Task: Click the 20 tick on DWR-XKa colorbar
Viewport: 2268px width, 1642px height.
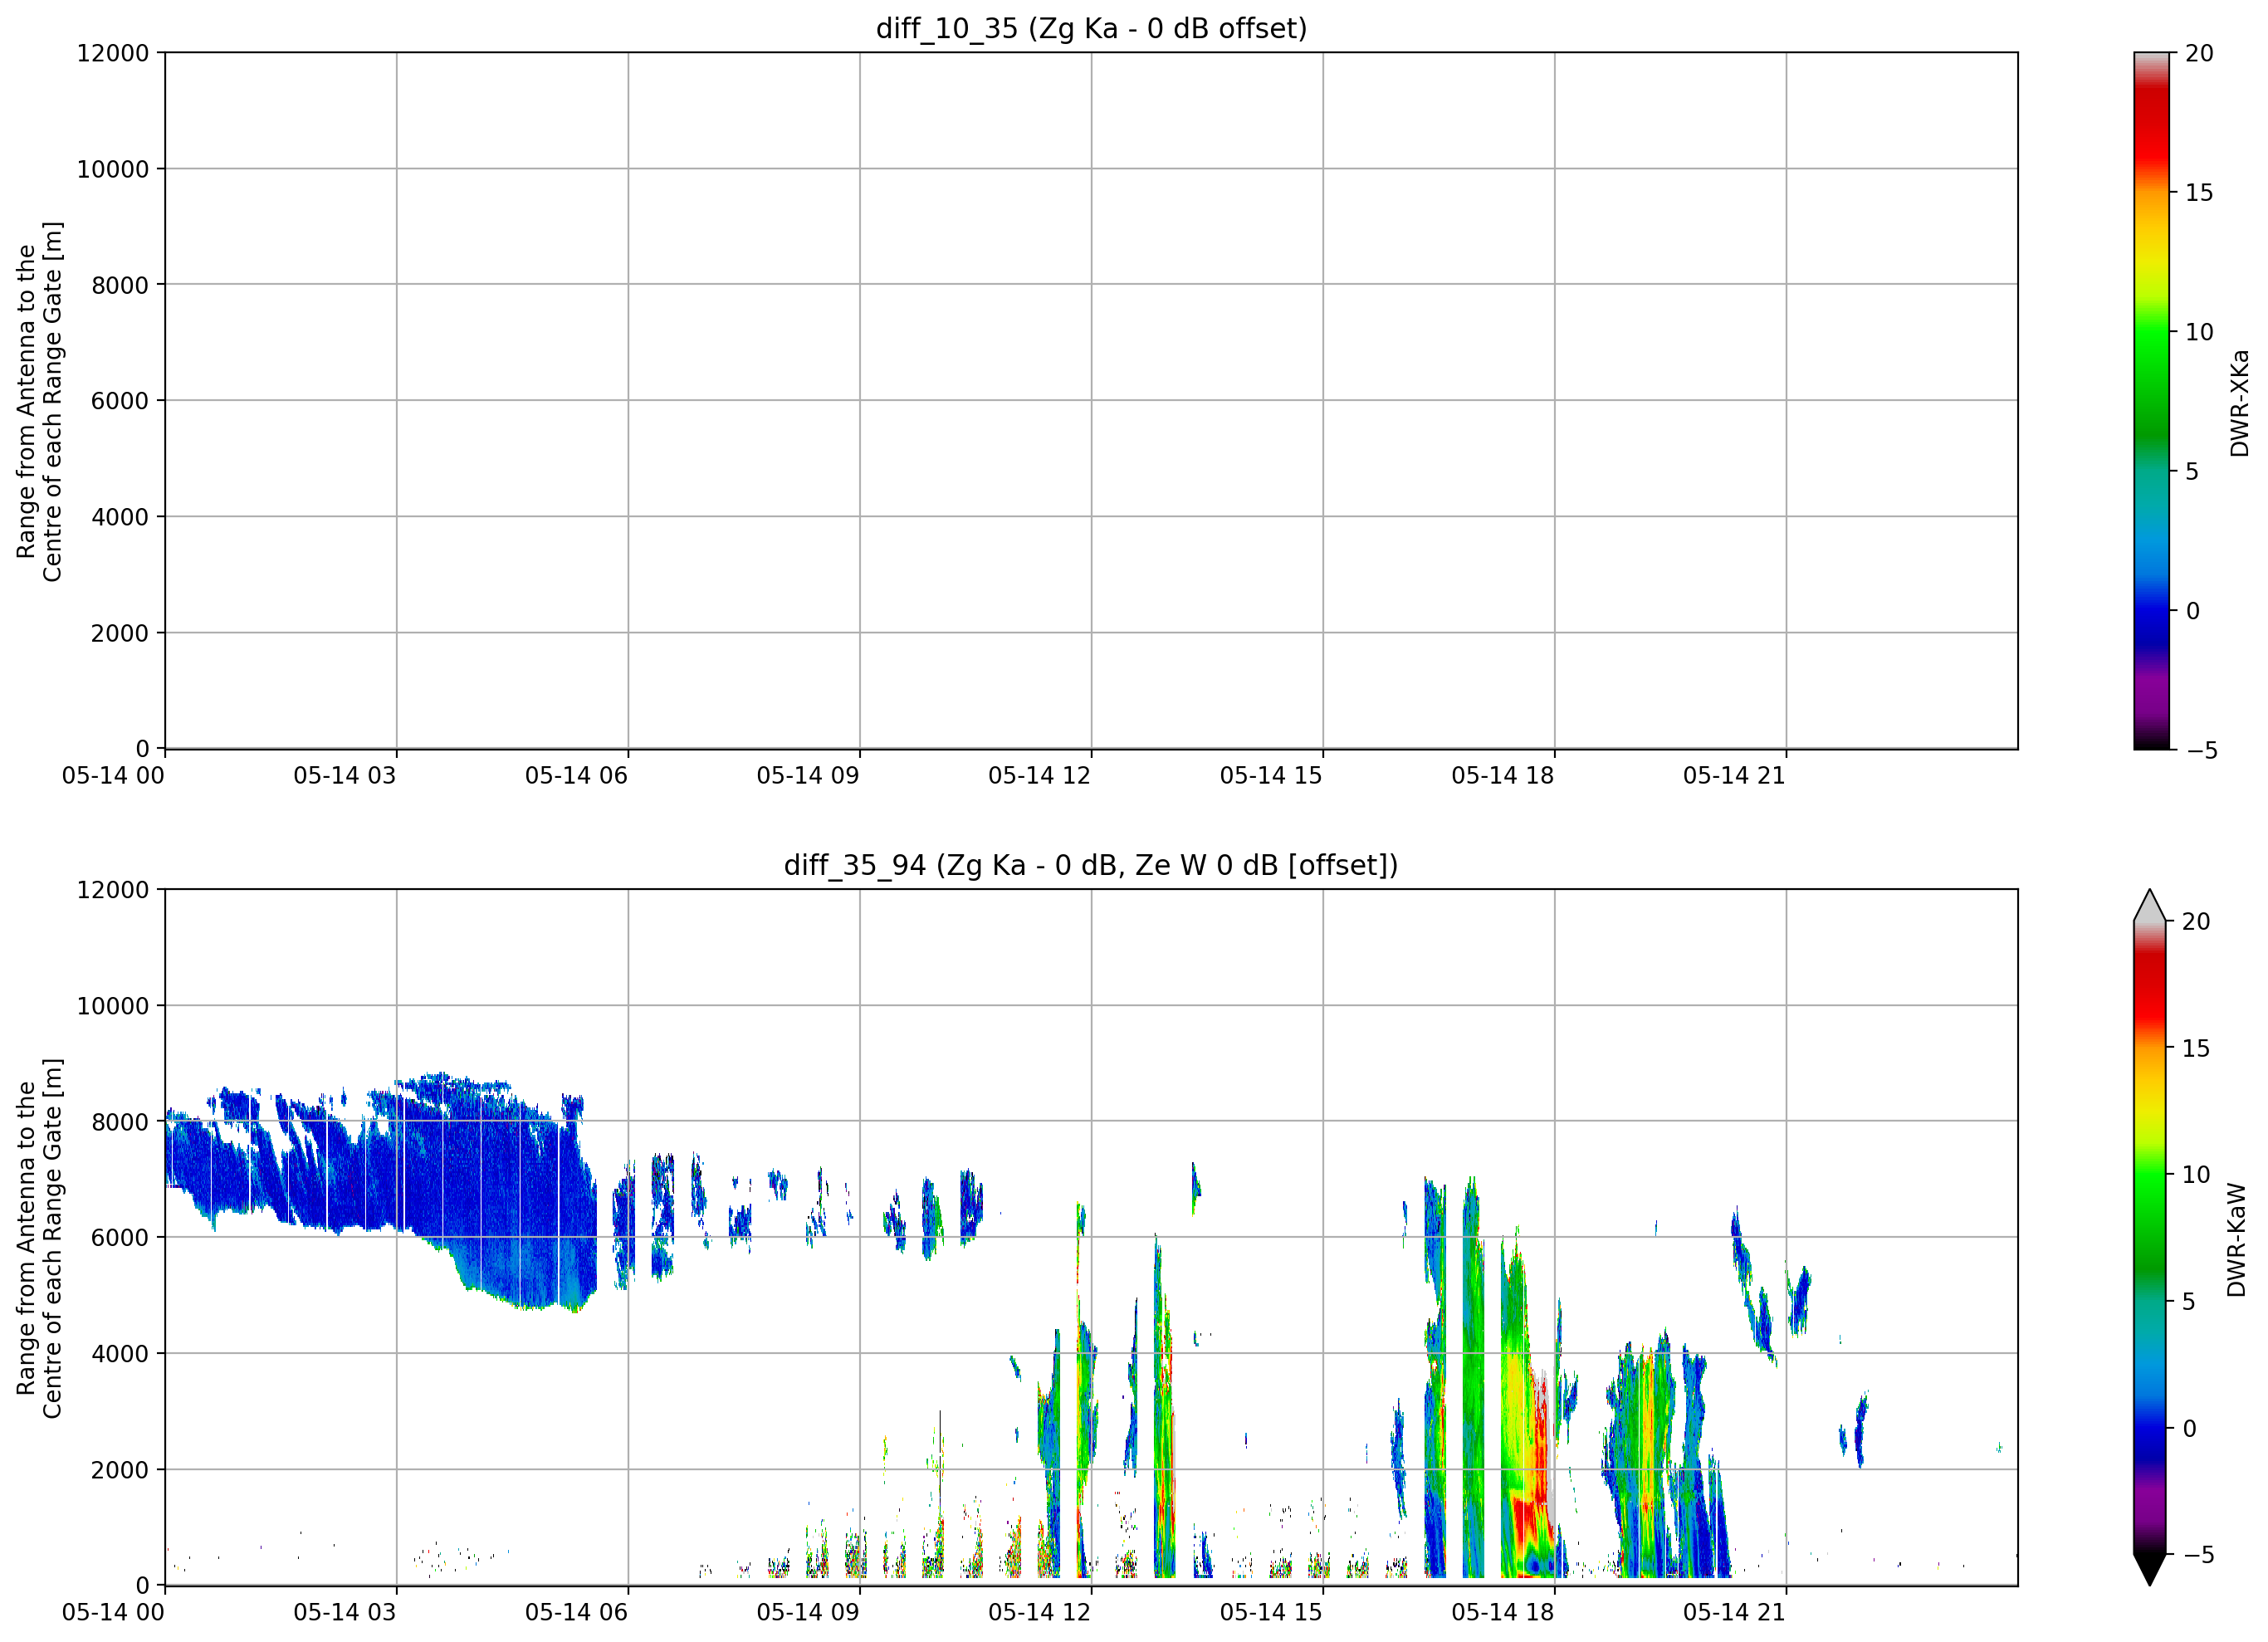Action: click(x=2199, y=53)
